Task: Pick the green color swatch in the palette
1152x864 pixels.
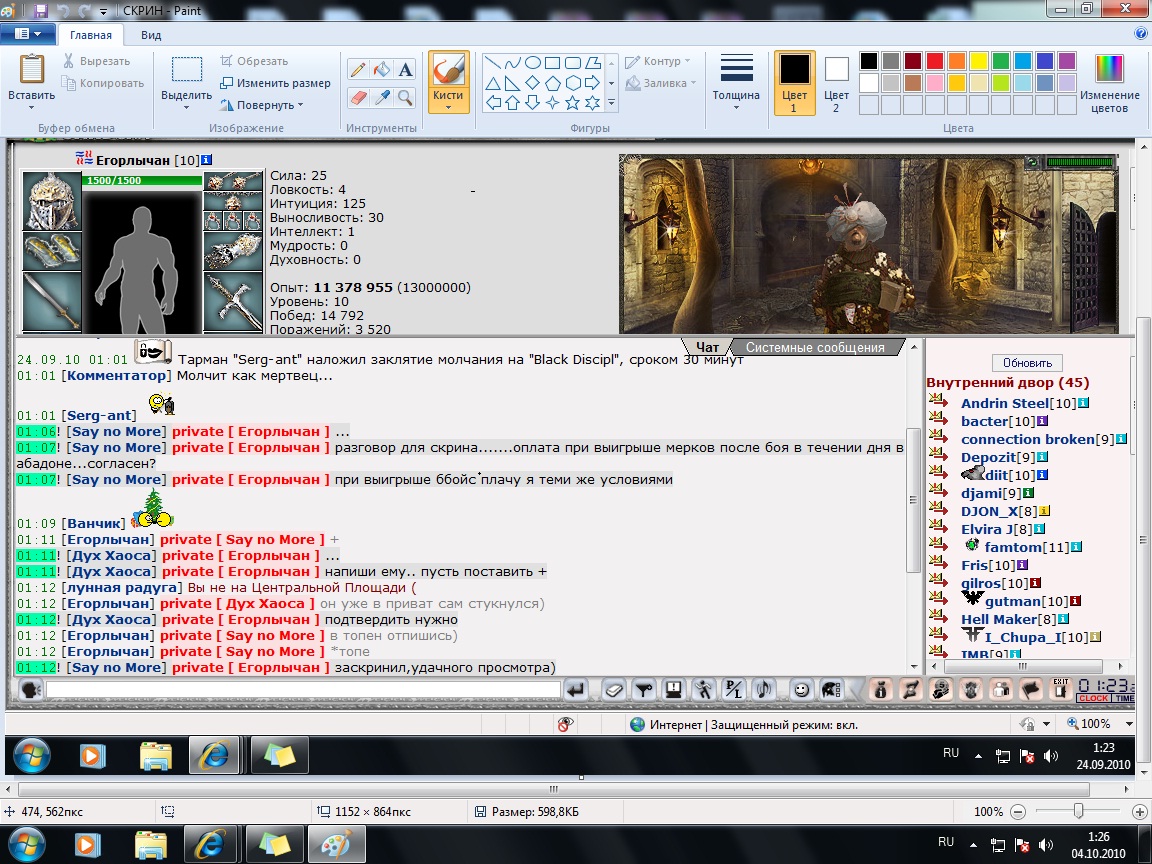Action: (x=1001, y=60)
